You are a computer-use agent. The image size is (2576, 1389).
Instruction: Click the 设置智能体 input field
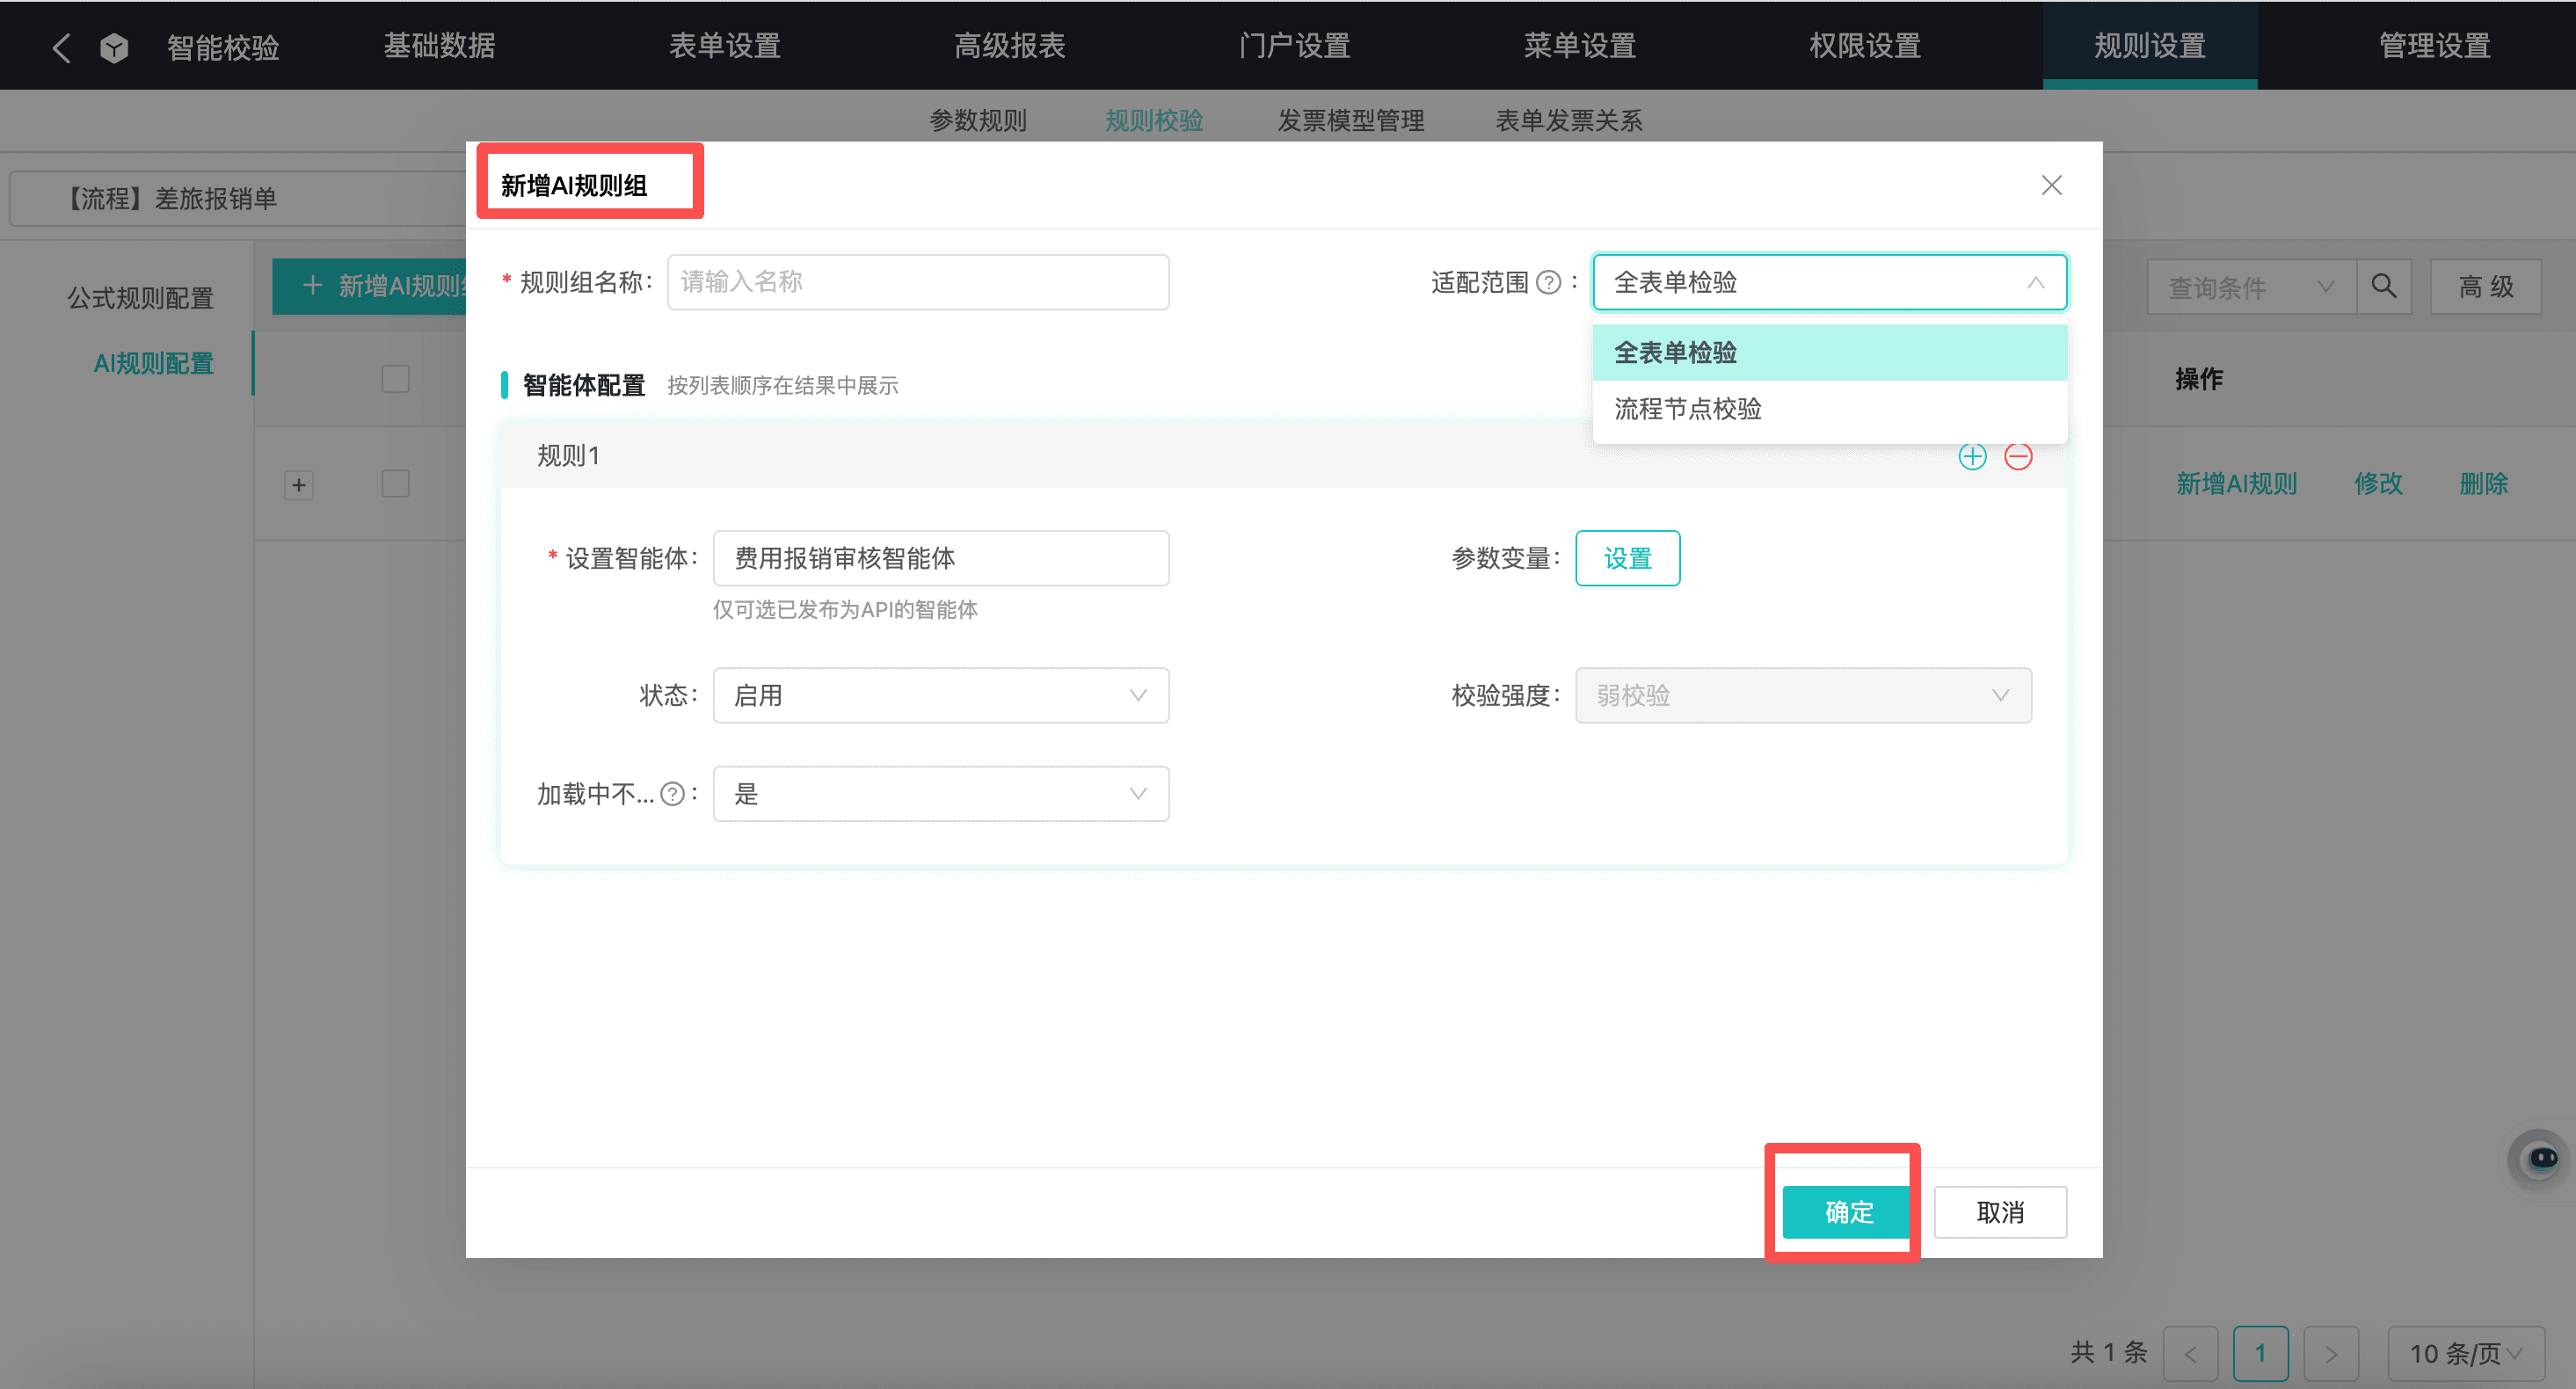940,558
